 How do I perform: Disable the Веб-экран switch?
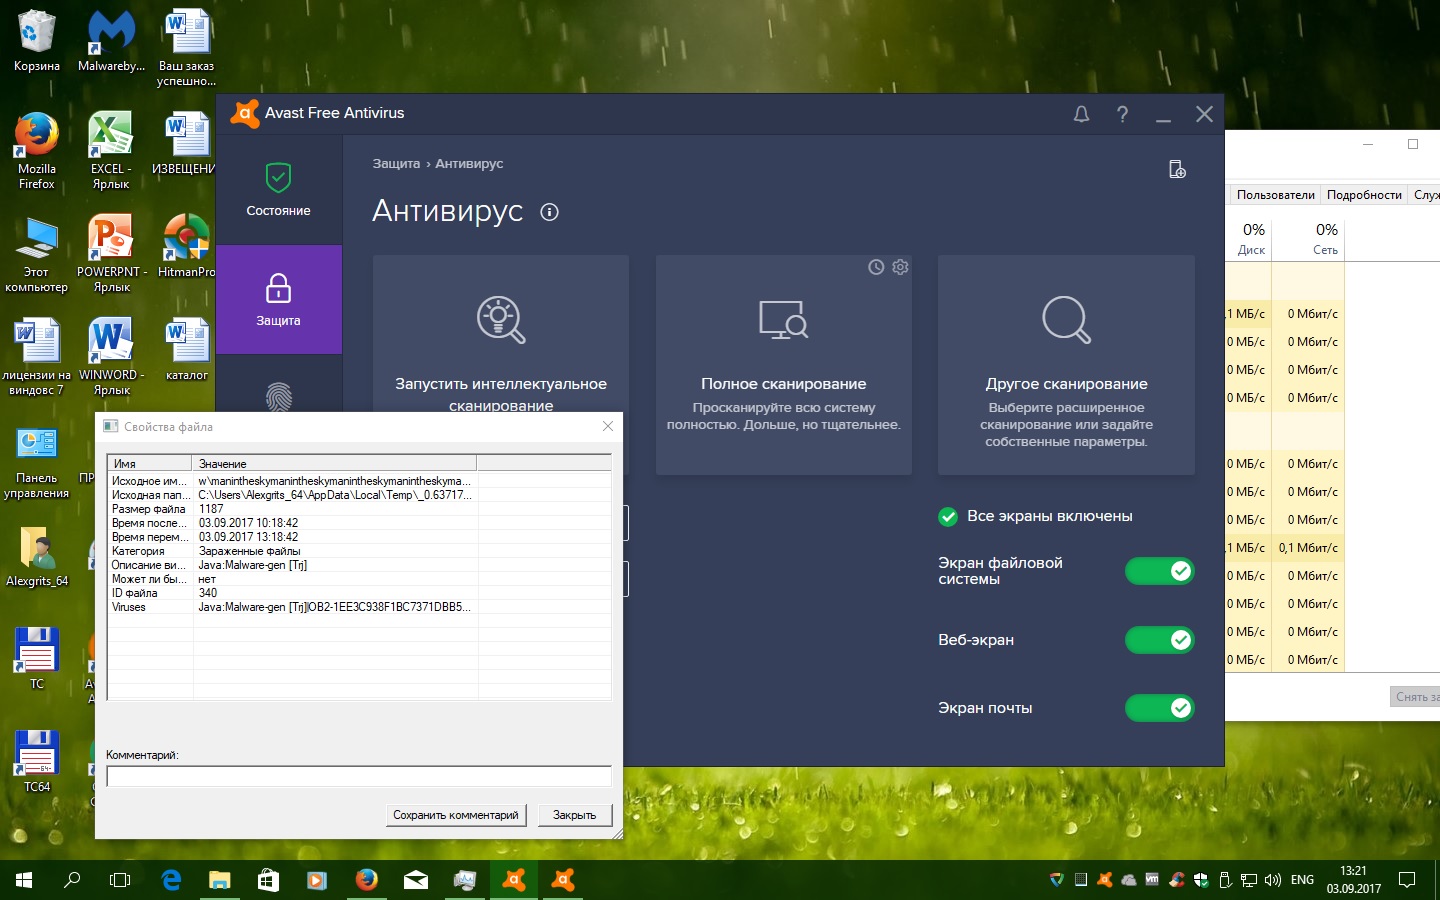point(1159,640)
